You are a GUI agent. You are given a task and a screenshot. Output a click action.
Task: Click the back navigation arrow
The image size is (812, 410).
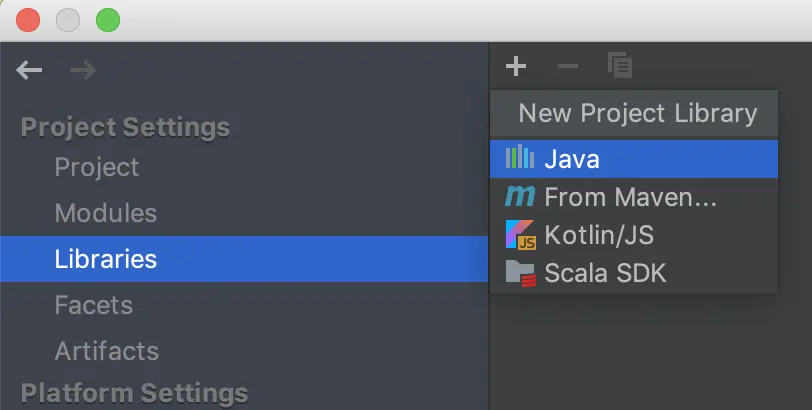click(29, 70)
